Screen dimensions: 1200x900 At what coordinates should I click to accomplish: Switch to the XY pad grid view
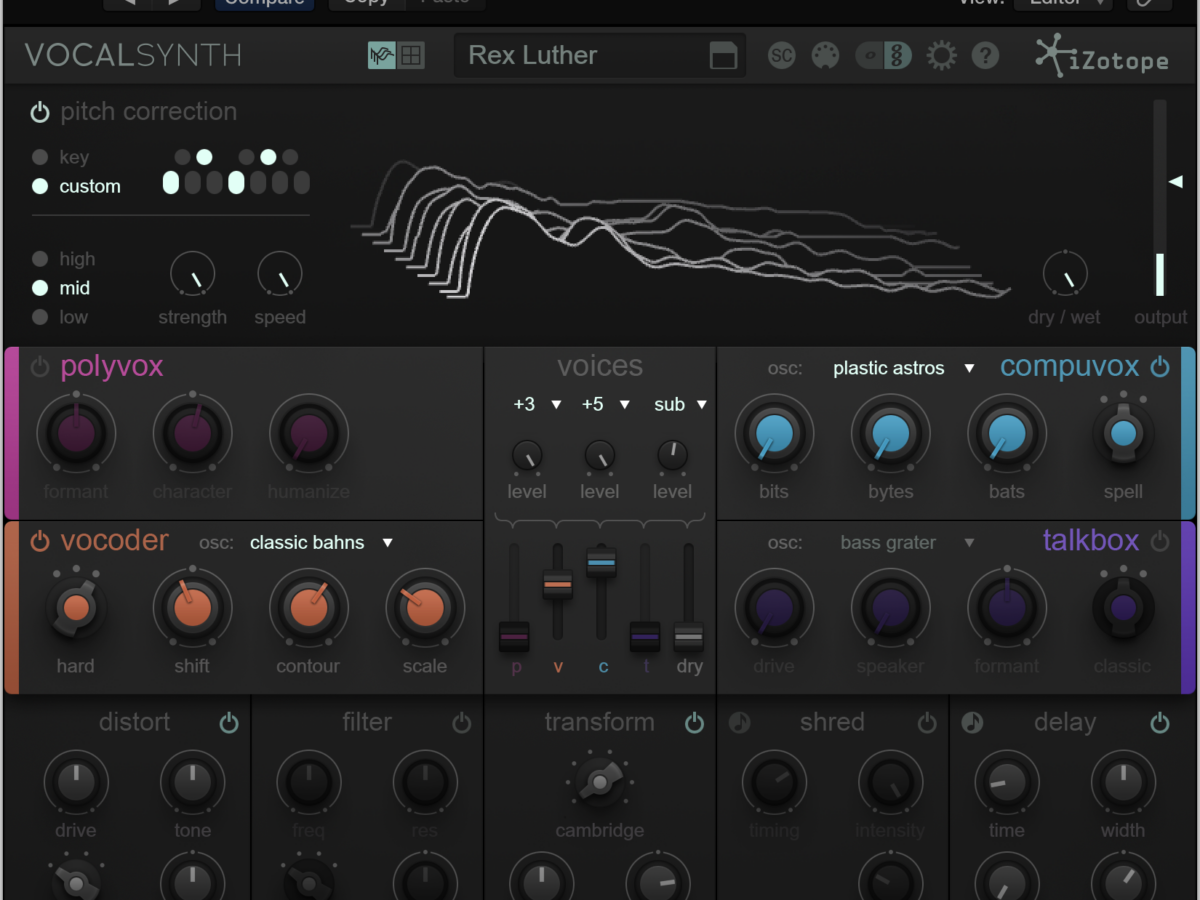(411, 56)
